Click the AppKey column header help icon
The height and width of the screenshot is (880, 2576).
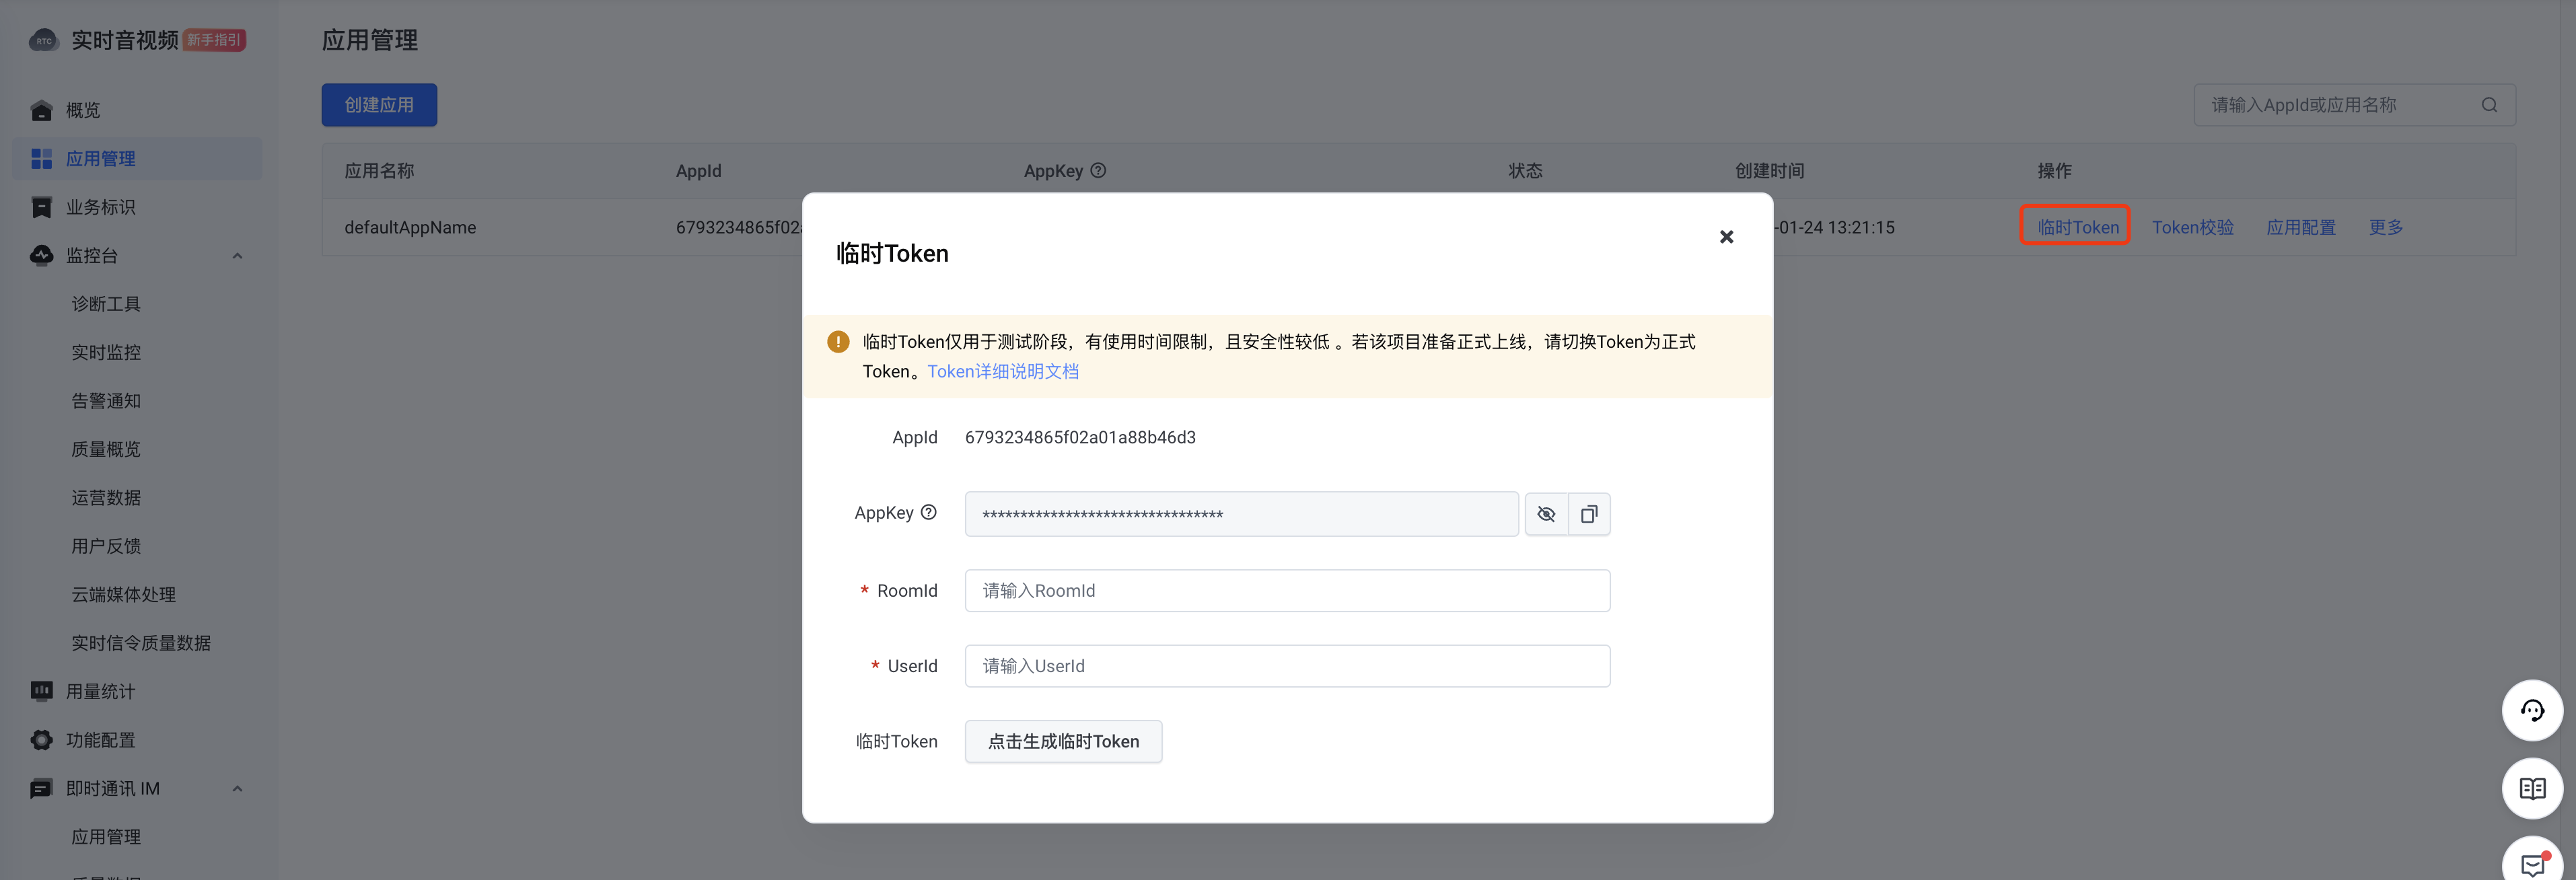pos(1098,171)
